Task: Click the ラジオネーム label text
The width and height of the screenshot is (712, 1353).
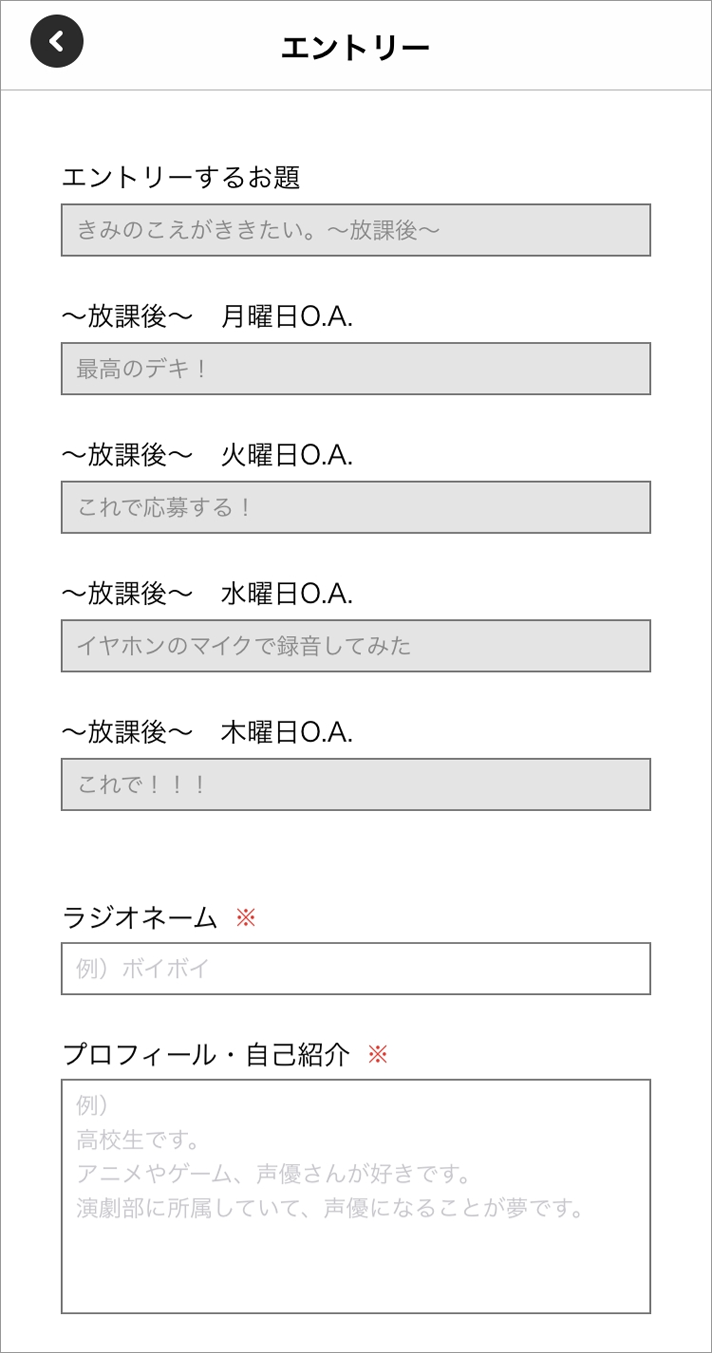Action: 139,917
